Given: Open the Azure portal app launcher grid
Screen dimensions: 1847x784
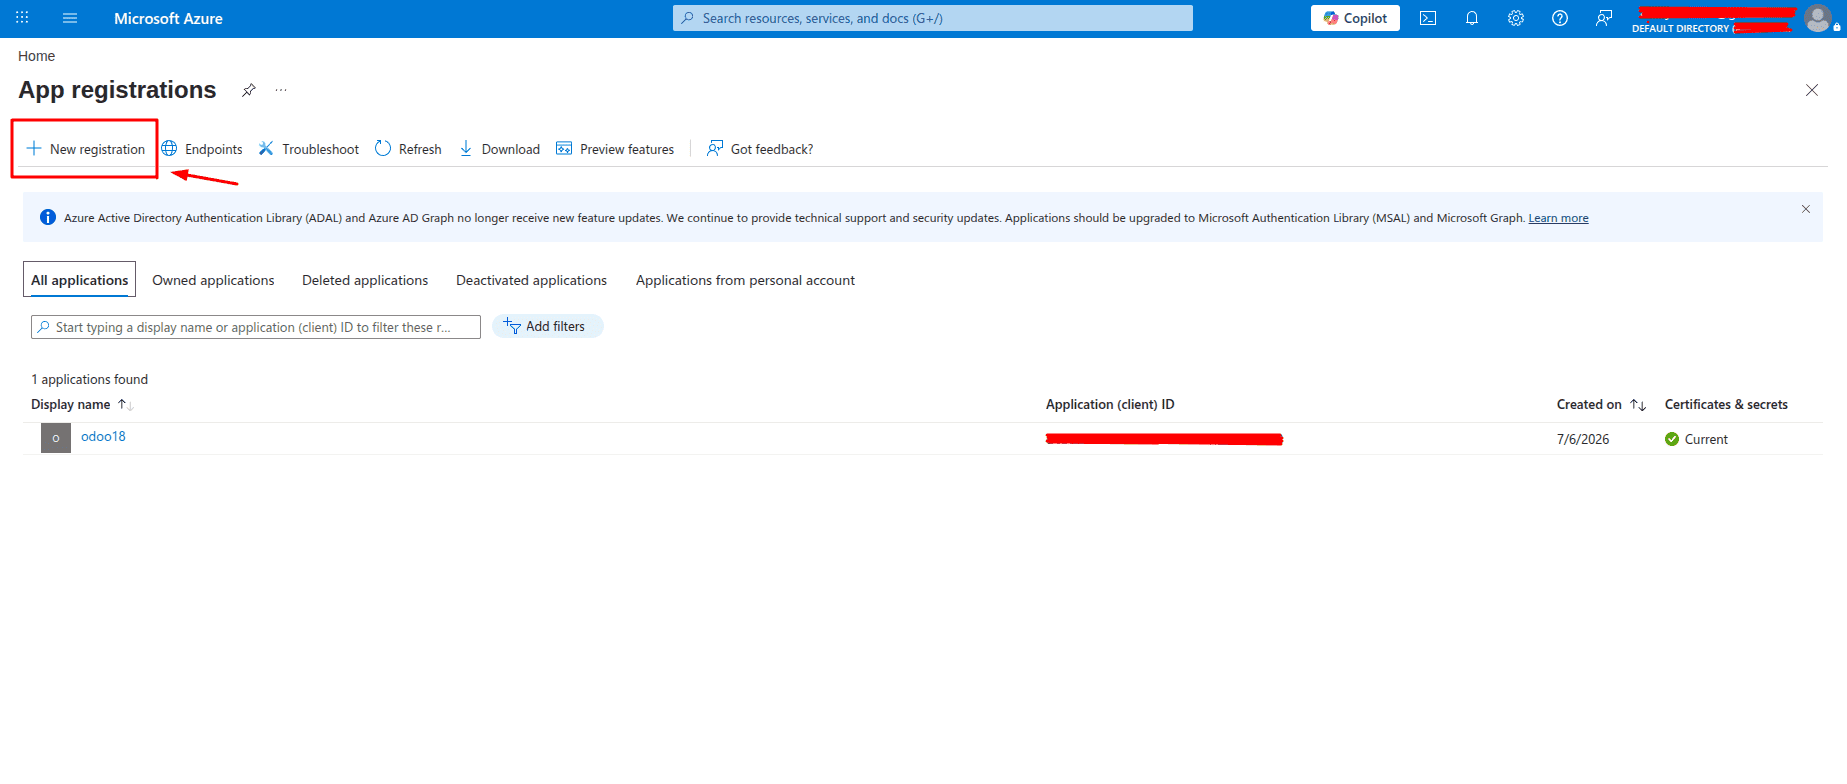Looking at the screenshot, I should pos(22,18).
